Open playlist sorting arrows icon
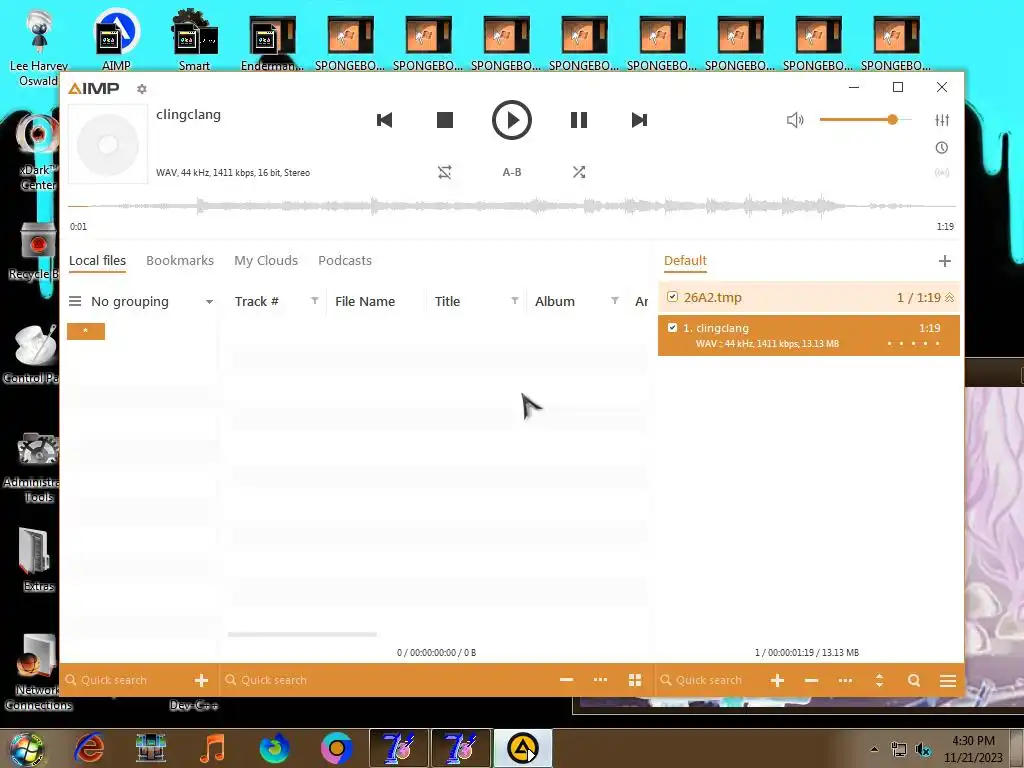The image size is (1024, 768). pyautogui.click(x=880, y=680)
